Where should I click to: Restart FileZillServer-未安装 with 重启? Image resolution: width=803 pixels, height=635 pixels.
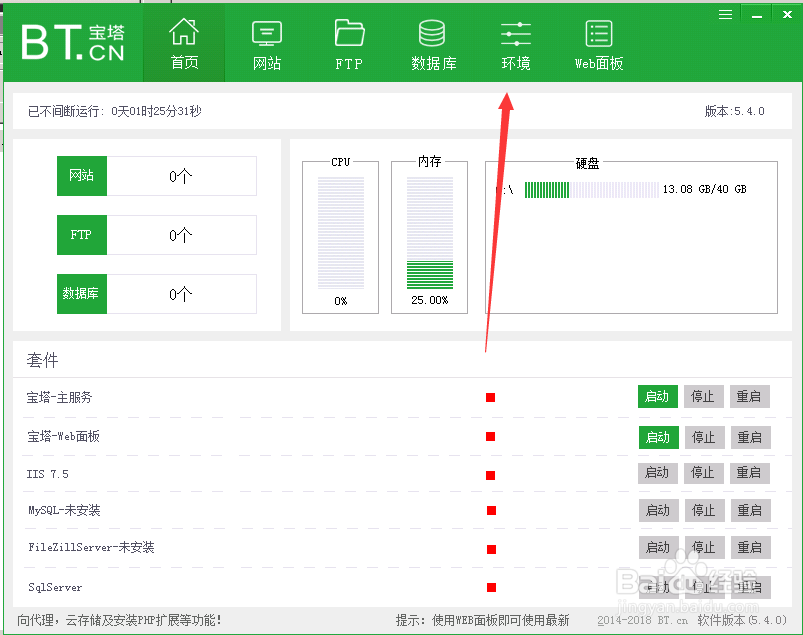click(751, 547)
